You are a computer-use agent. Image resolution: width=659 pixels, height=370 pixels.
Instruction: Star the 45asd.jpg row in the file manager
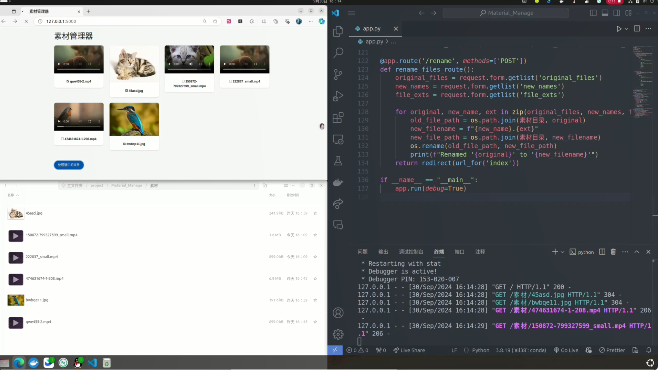pyautogui.click(x=315, y=214)
